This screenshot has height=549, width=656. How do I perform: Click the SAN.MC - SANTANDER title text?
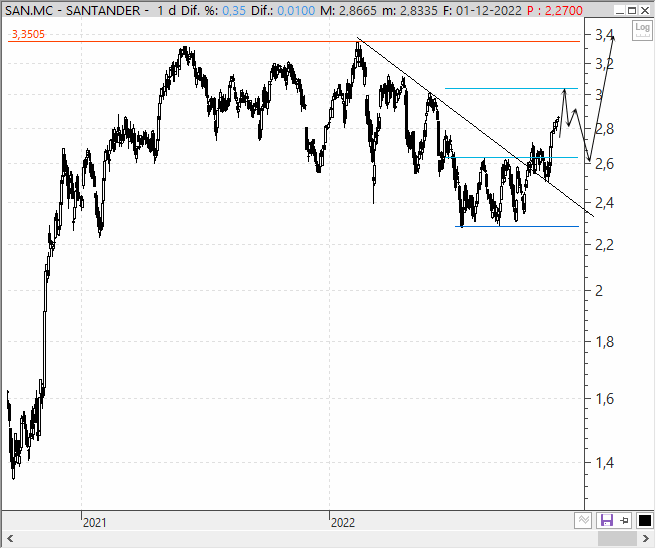[x=72, y=10]
